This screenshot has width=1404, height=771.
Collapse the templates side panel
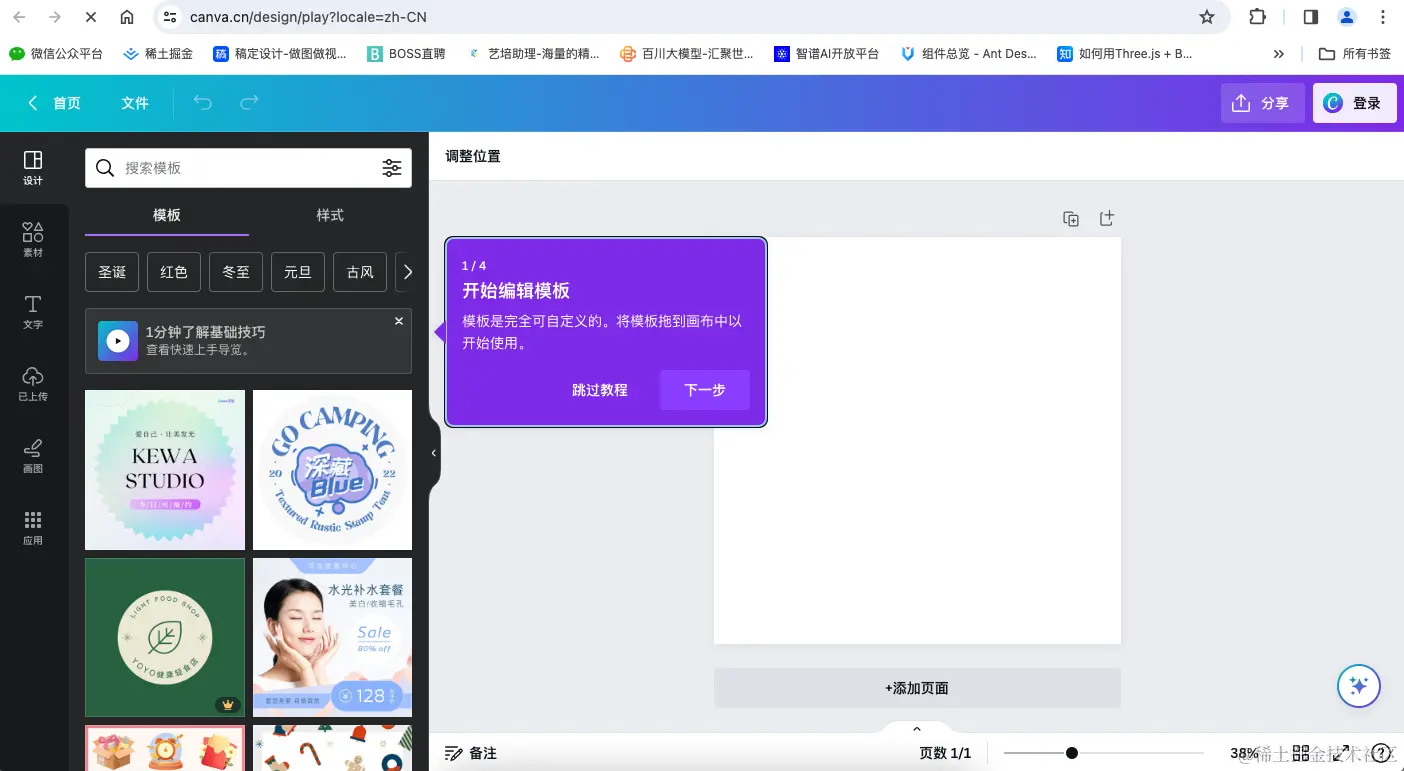(432, 452)
